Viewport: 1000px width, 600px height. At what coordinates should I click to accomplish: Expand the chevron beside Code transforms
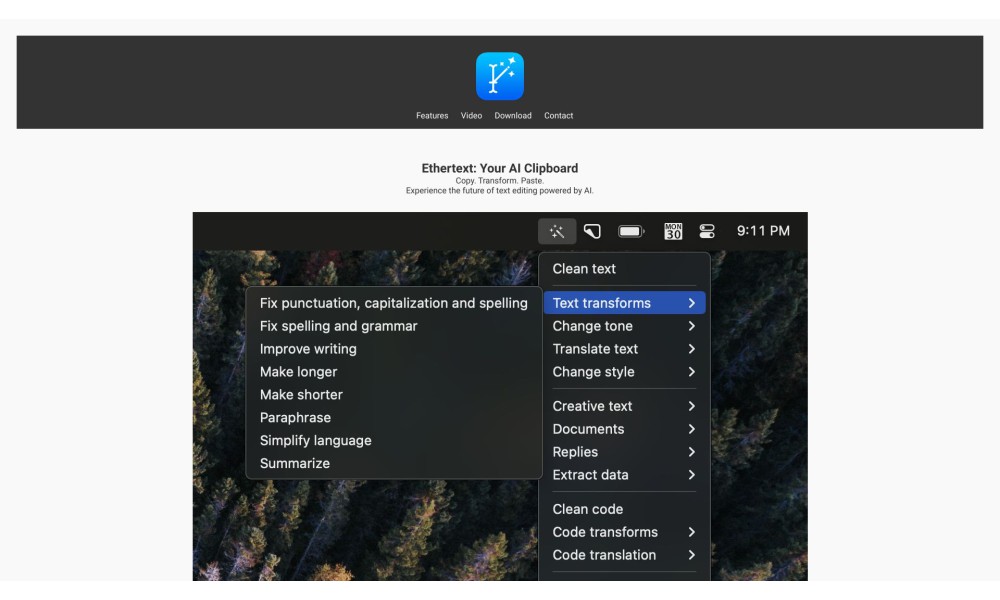[x=691, y=532]
